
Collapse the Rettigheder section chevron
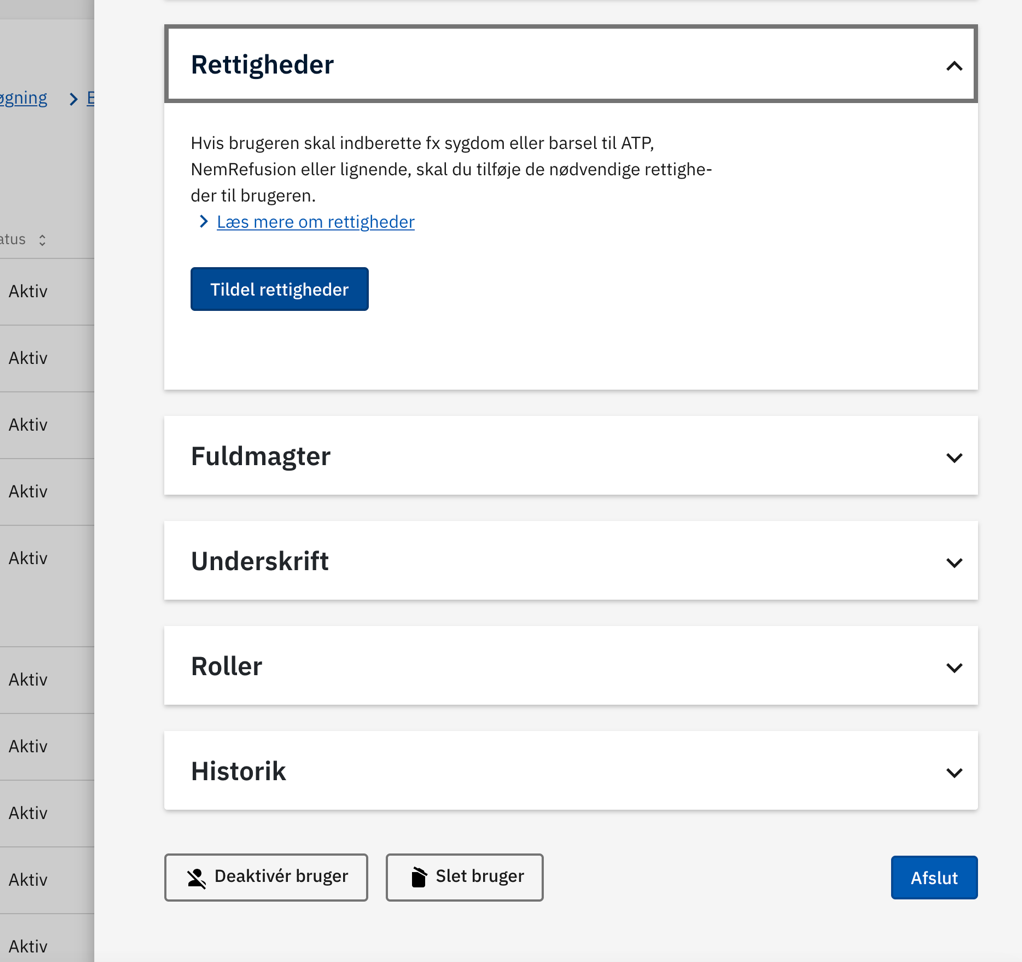[954, 66]
